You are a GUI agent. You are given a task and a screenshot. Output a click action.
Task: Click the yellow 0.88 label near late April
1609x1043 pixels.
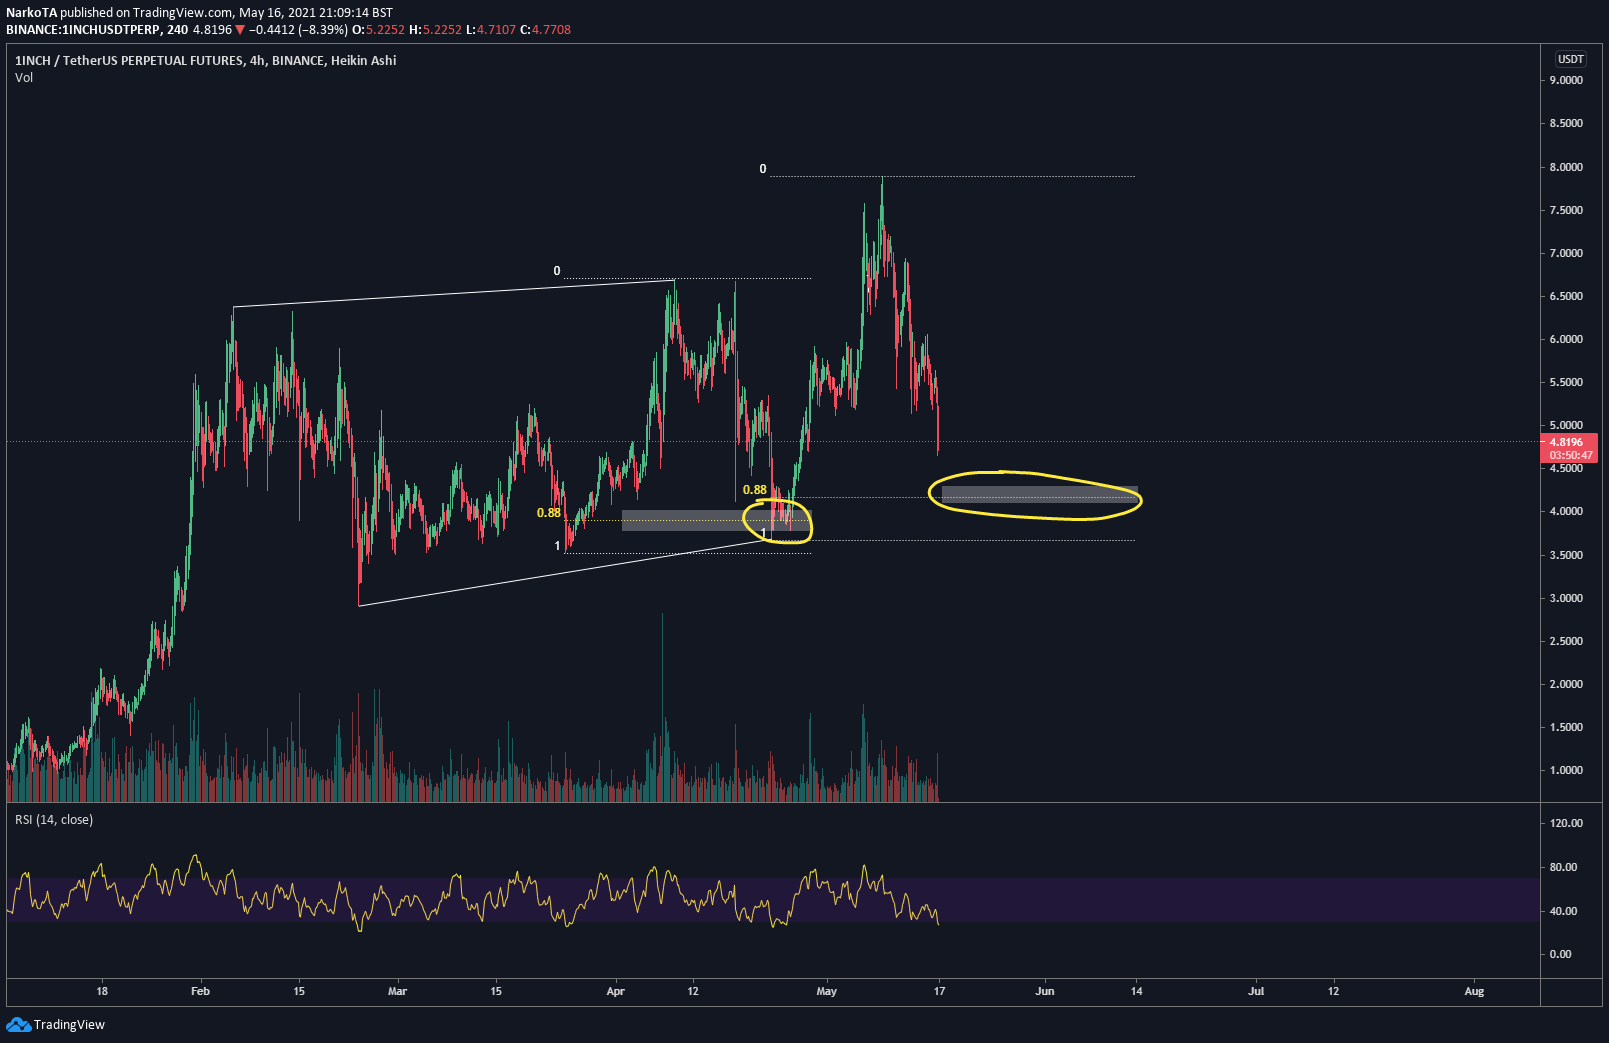click(x=754, y=490)
